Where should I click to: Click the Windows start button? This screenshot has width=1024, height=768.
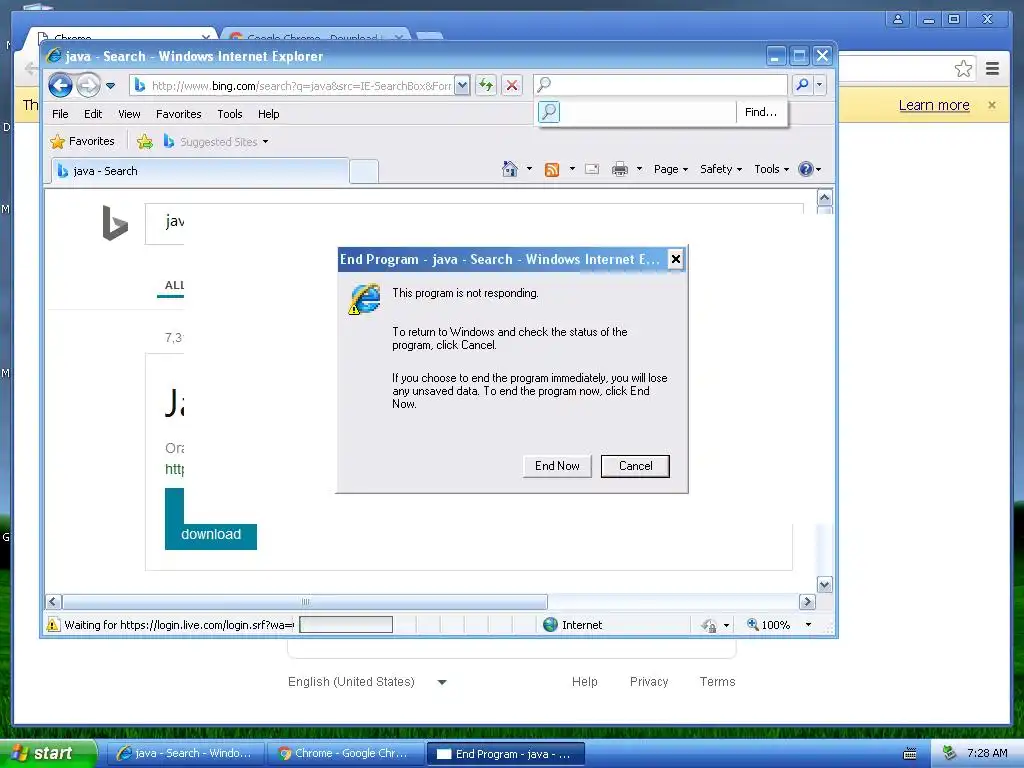(x=48, y=754)
